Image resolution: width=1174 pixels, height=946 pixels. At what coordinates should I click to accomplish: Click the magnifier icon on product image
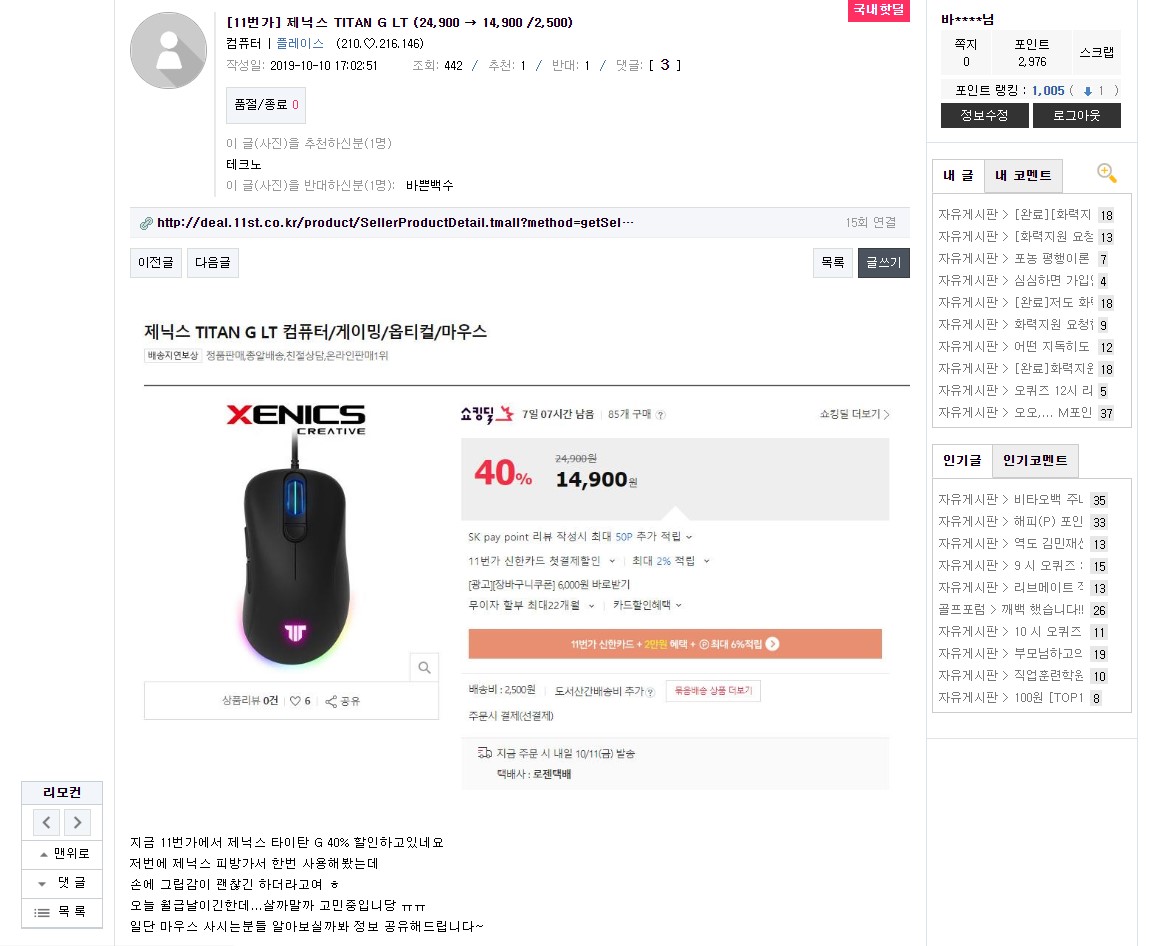pos(425,668)
